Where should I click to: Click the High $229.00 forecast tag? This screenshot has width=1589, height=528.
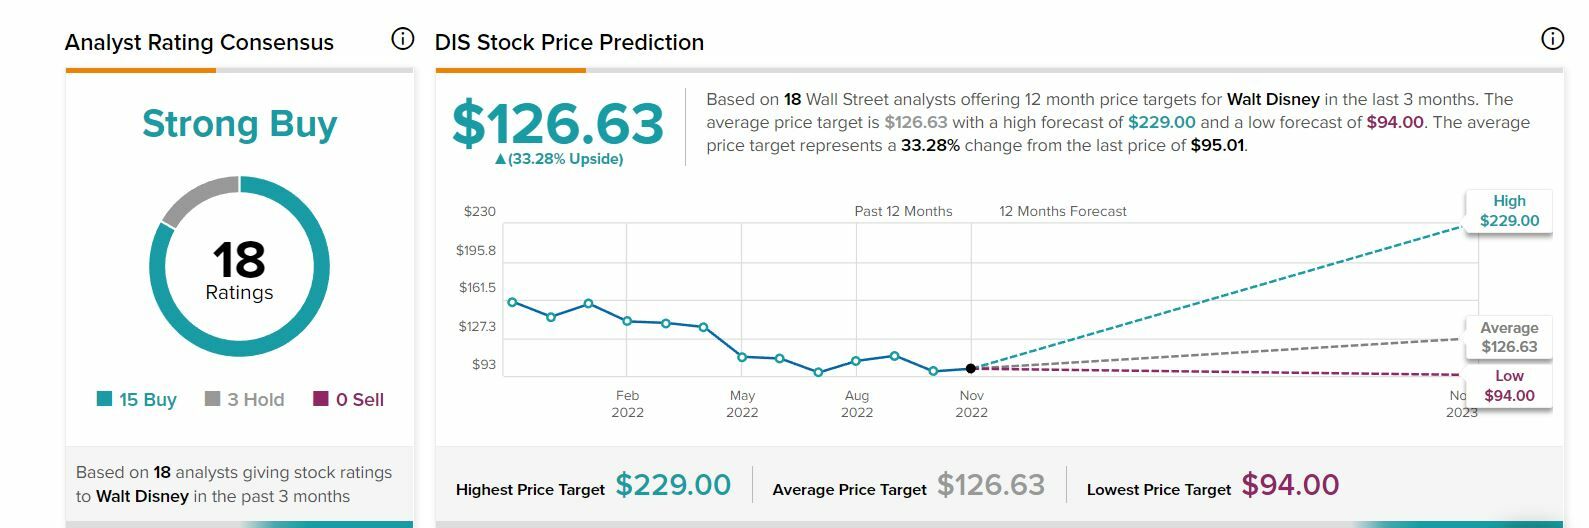pos(1509,211)
